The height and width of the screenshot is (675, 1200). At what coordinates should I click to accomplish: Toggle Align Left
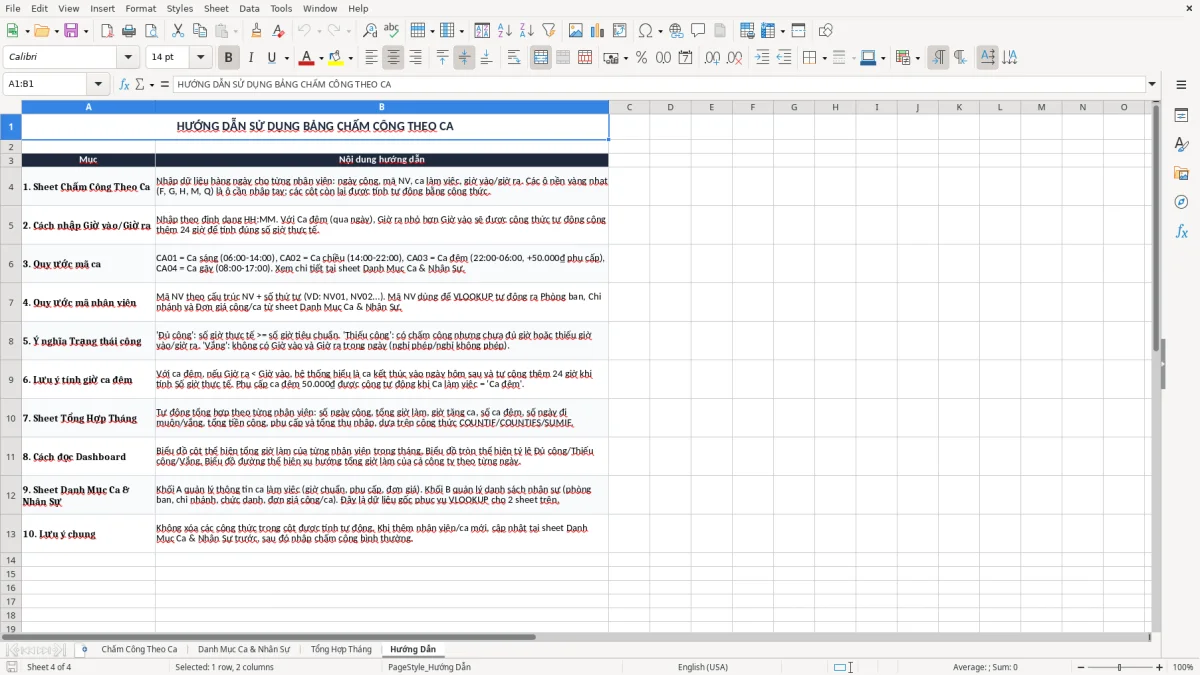(371, 58)
